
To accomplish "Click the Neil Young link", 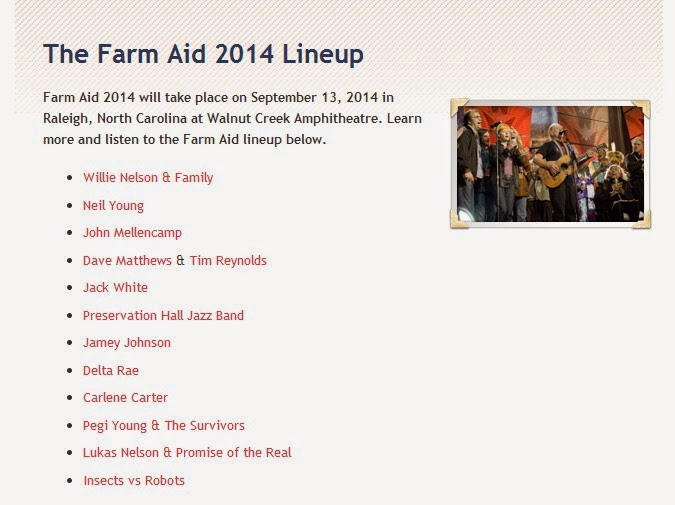I will point(113,206).
